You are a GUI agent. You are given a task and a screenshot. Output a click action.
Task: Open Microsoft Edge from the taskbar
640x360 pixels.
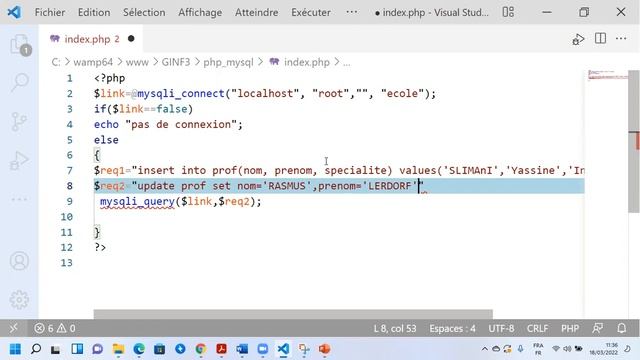click(139, 349)
